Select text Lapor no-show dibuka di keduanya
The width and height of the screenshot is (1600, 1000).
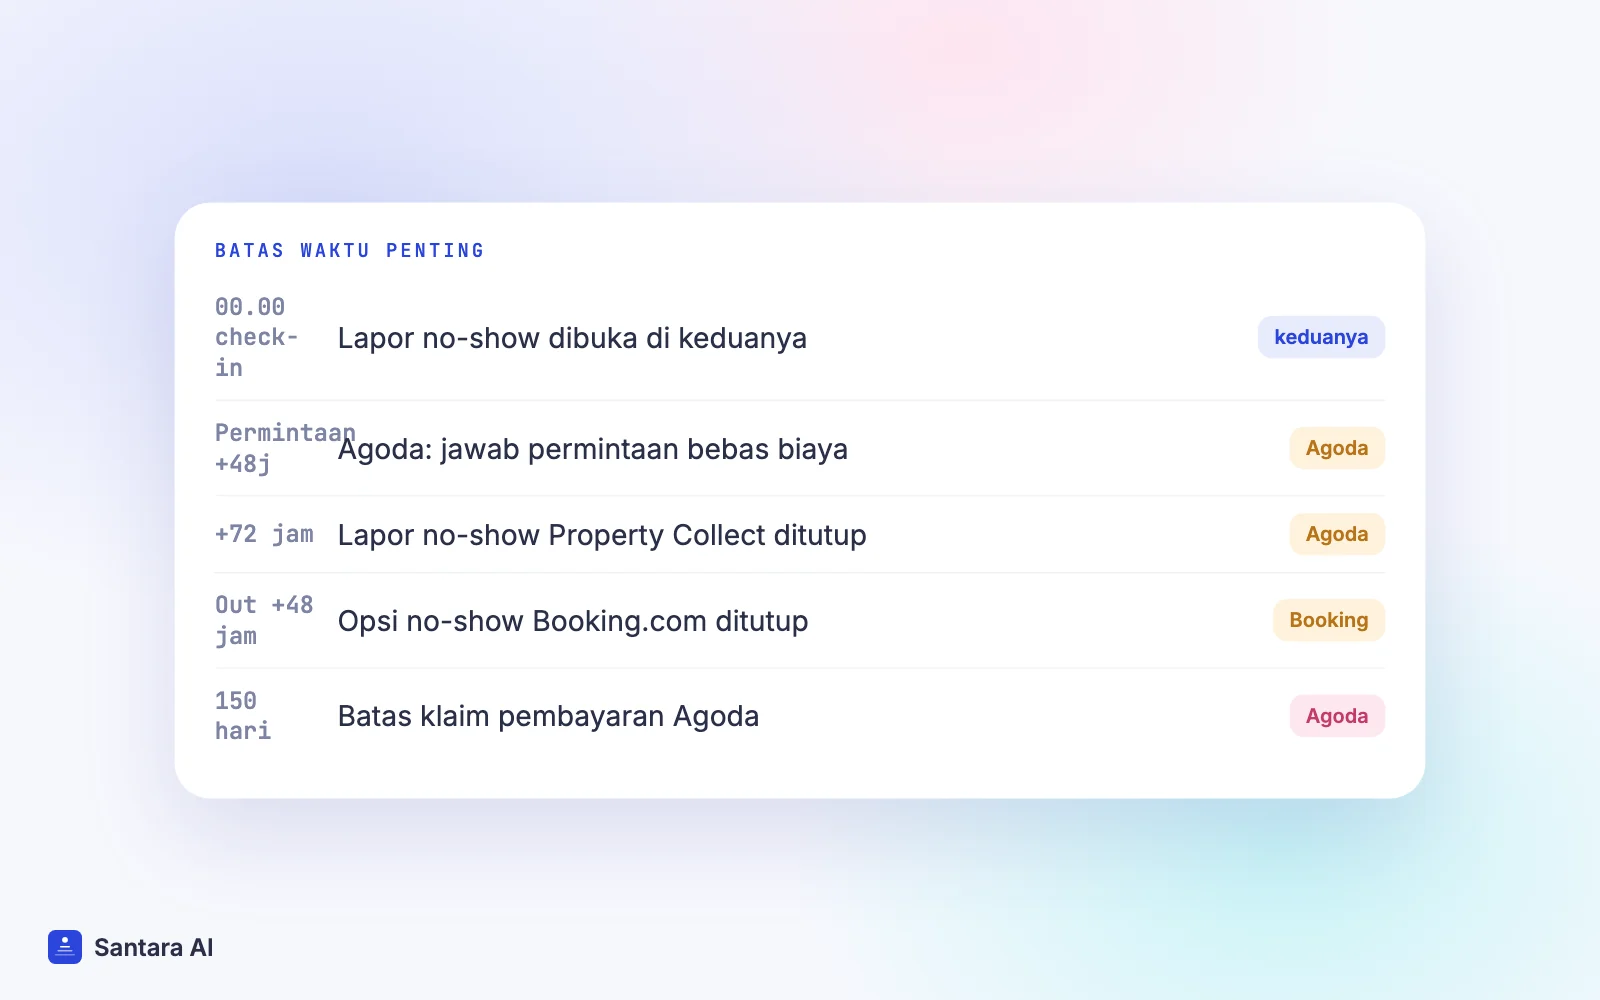(x=572, y=338)
